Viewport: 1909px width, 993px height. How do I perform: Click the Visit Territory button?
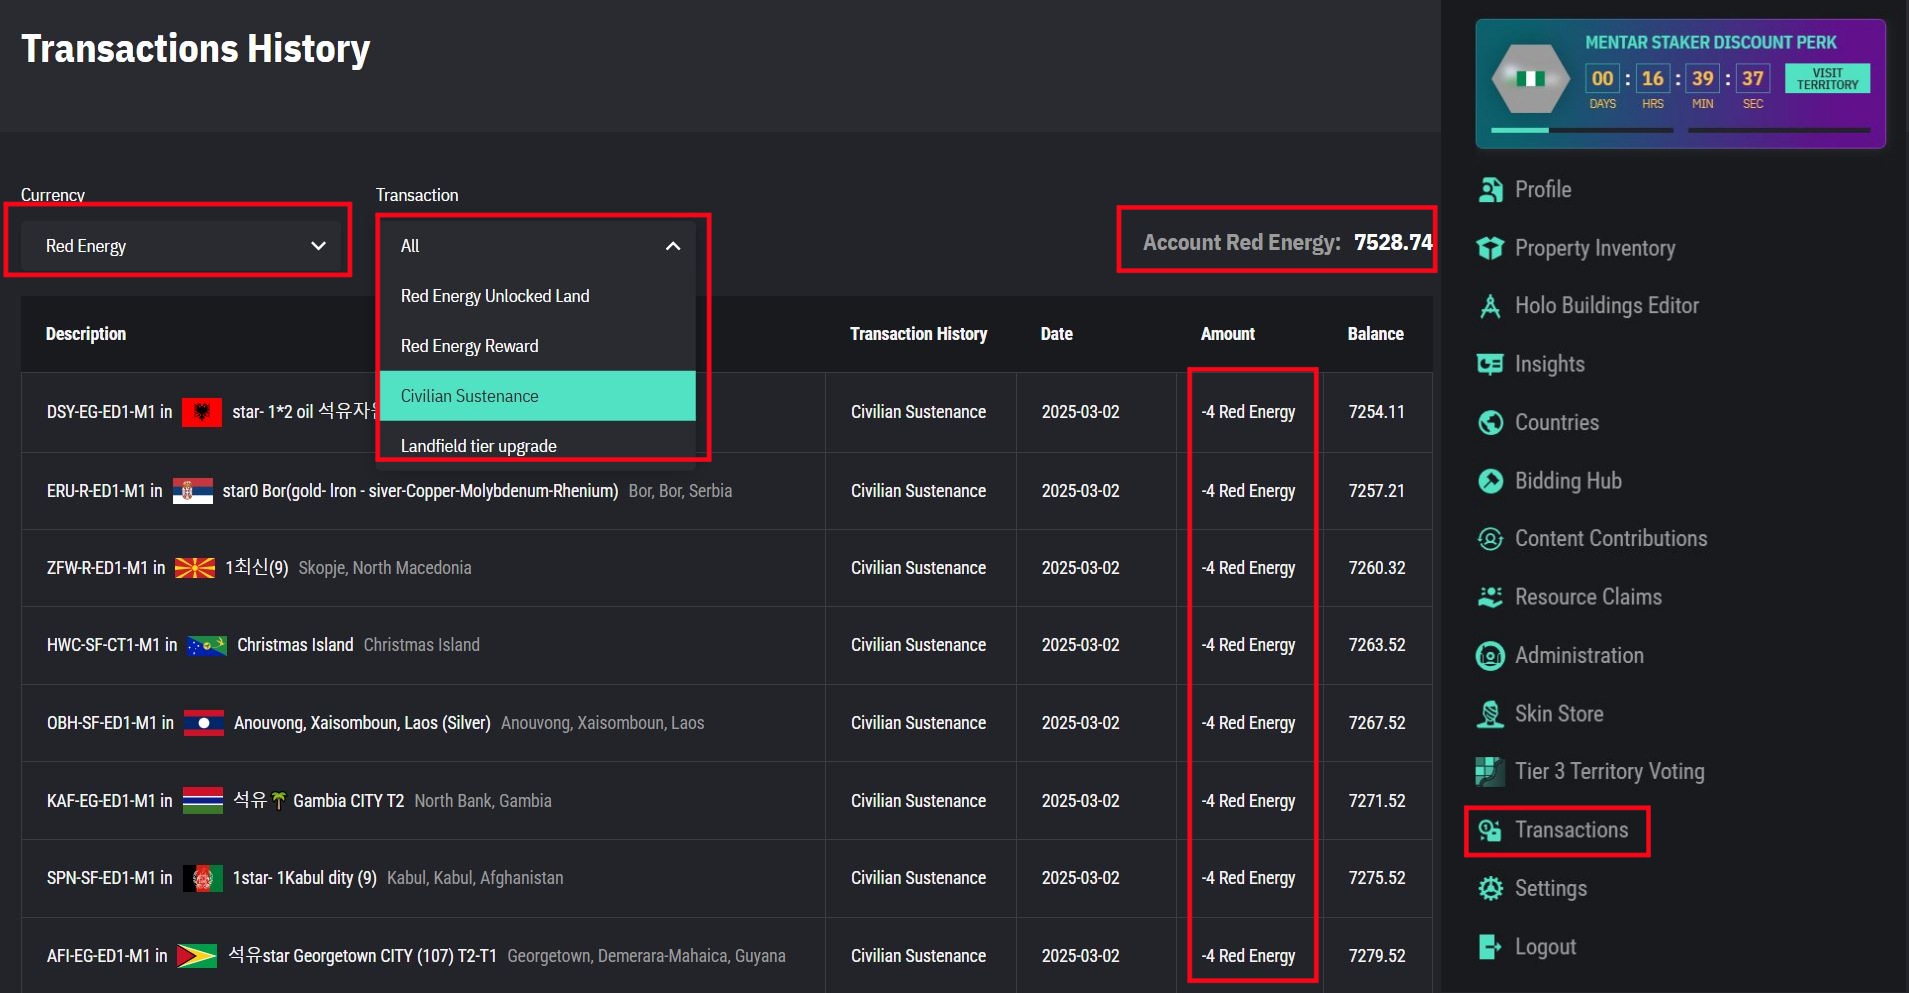[1827, 79]
